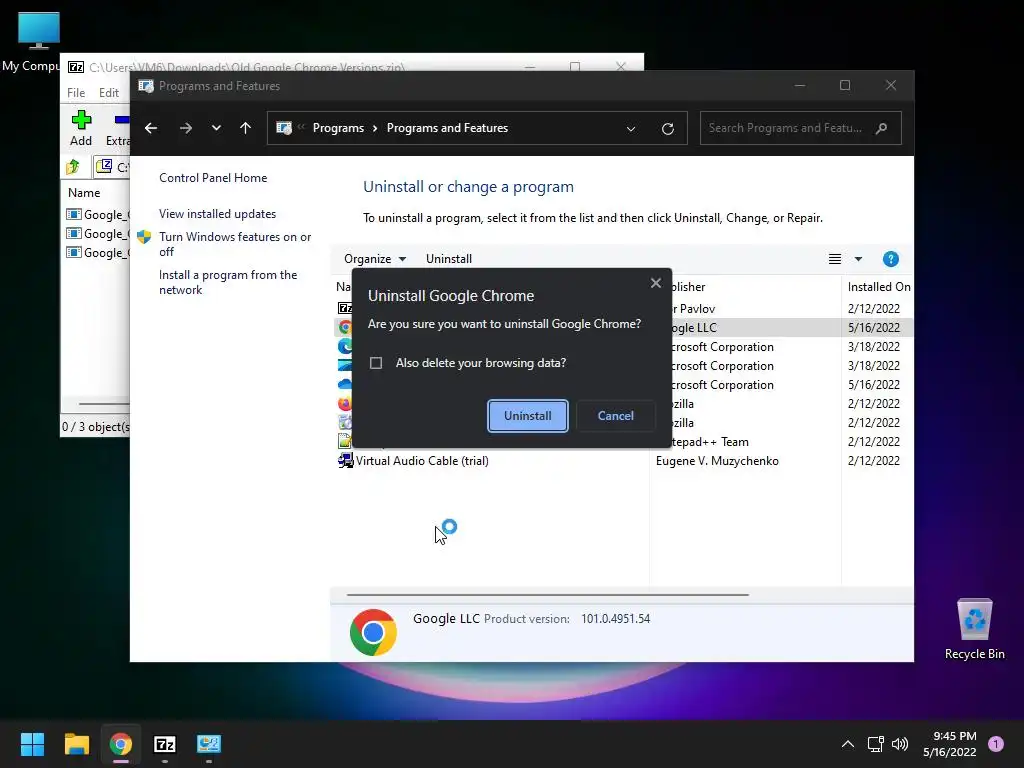1024x768 pixels.
Task: Click the 2/12/2022 date for Pavlov row
Action: pyautogui.click(x=874, y=309)
